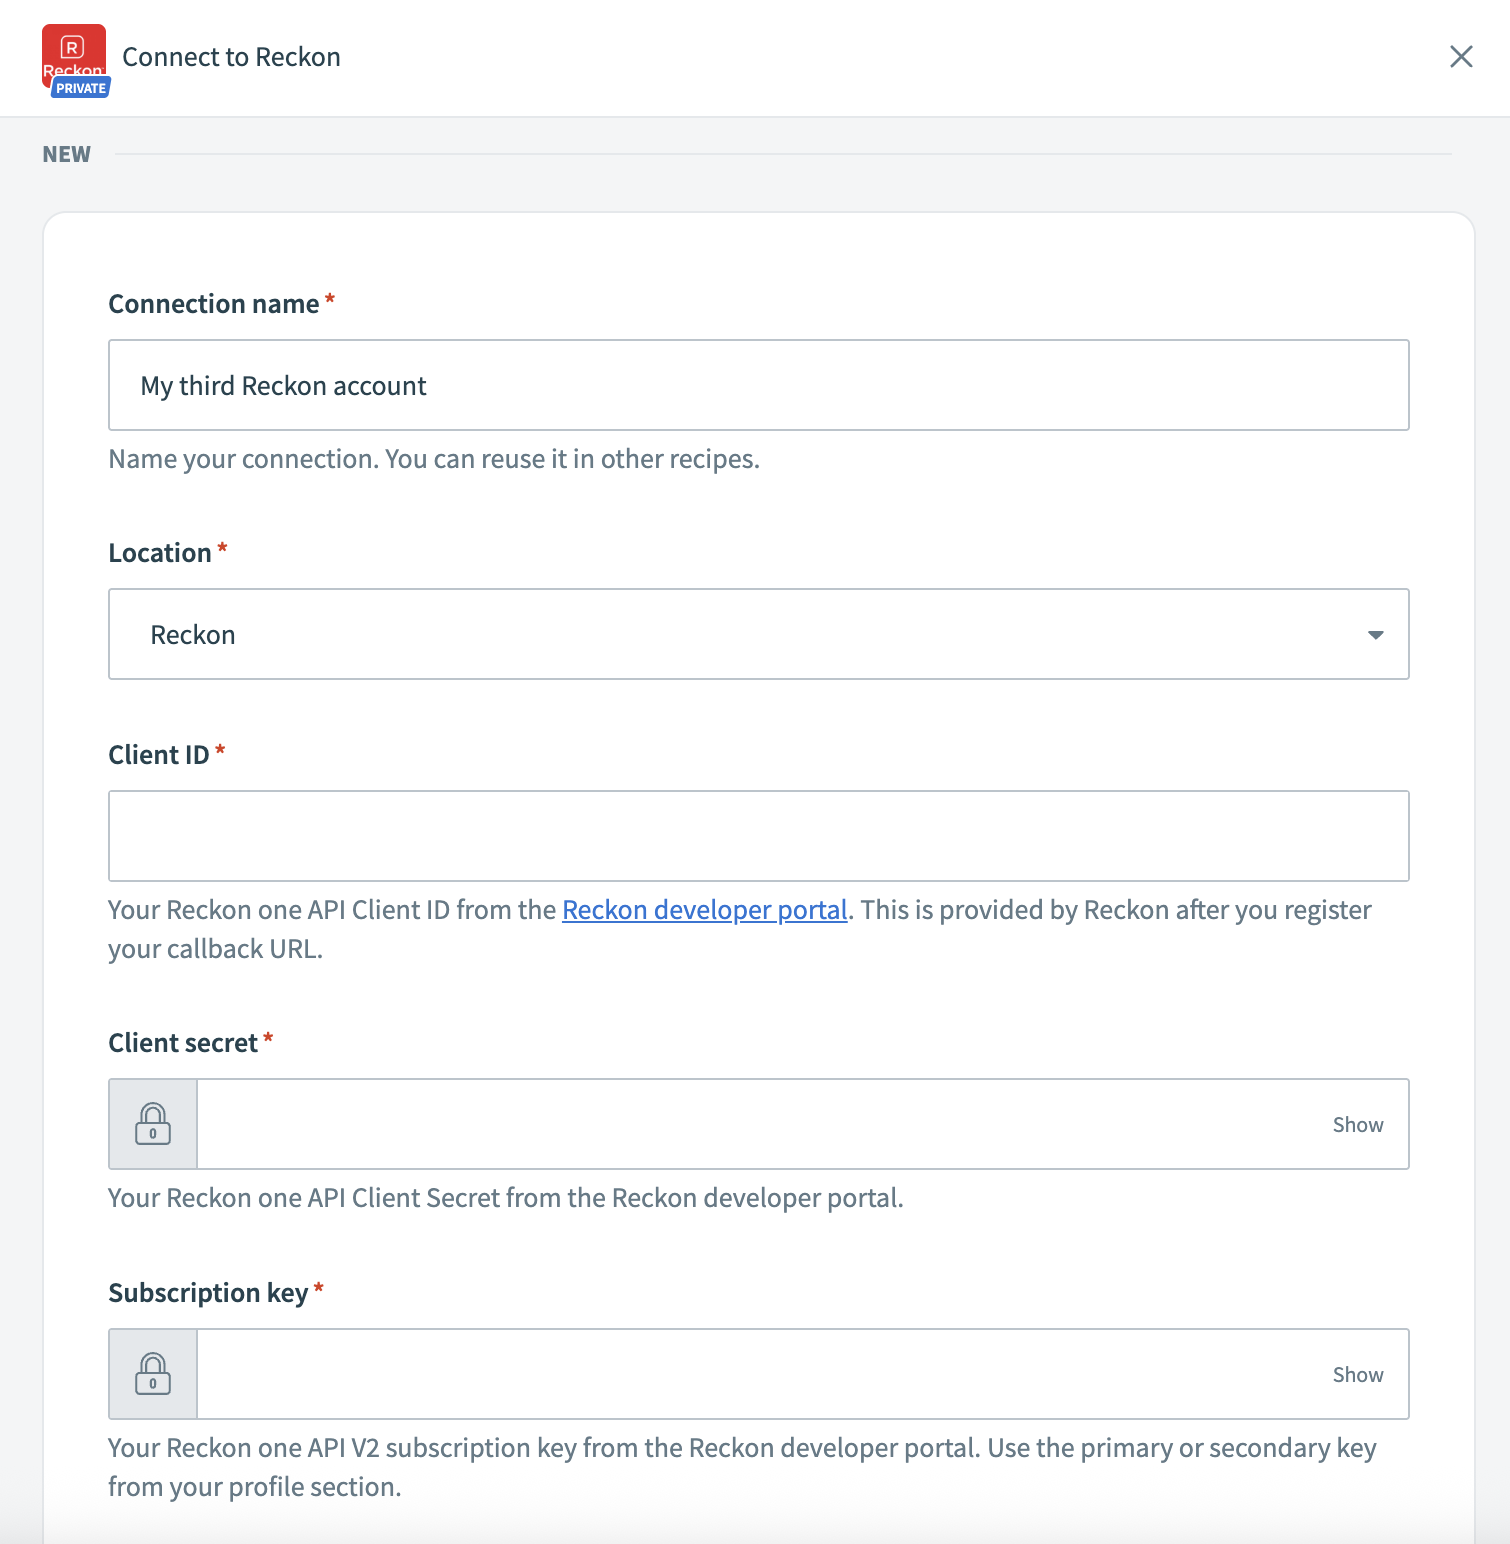
Task: Show the Client secret value
Action: click(1357, 1125)
